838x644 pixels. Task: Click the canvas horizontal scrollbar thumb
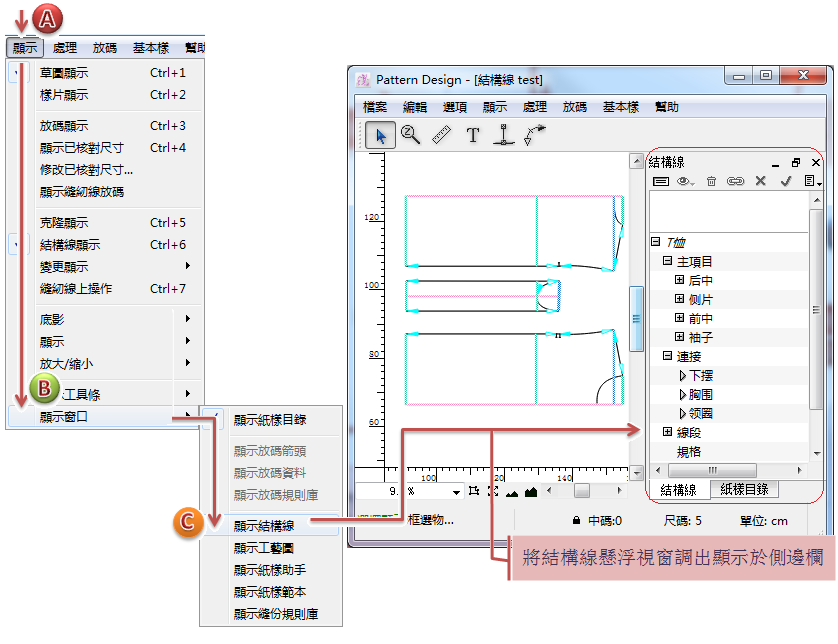point(581,491)
